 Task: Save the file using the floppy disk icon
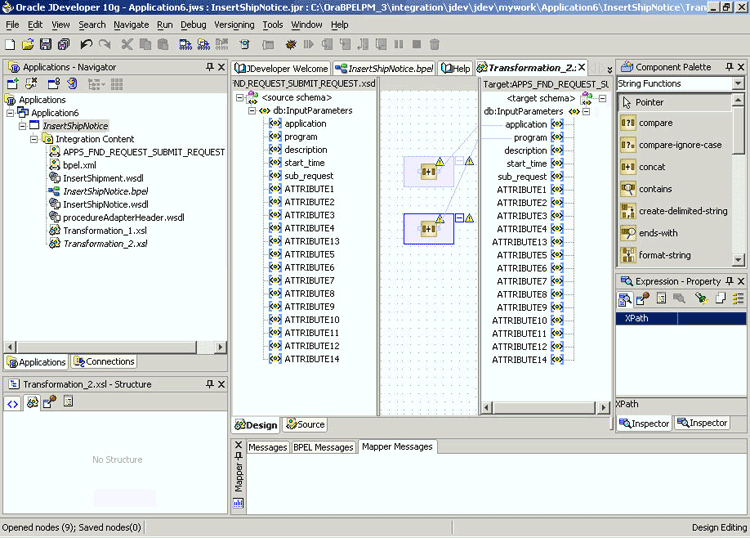pyautogui.click(x=45, y=44)
